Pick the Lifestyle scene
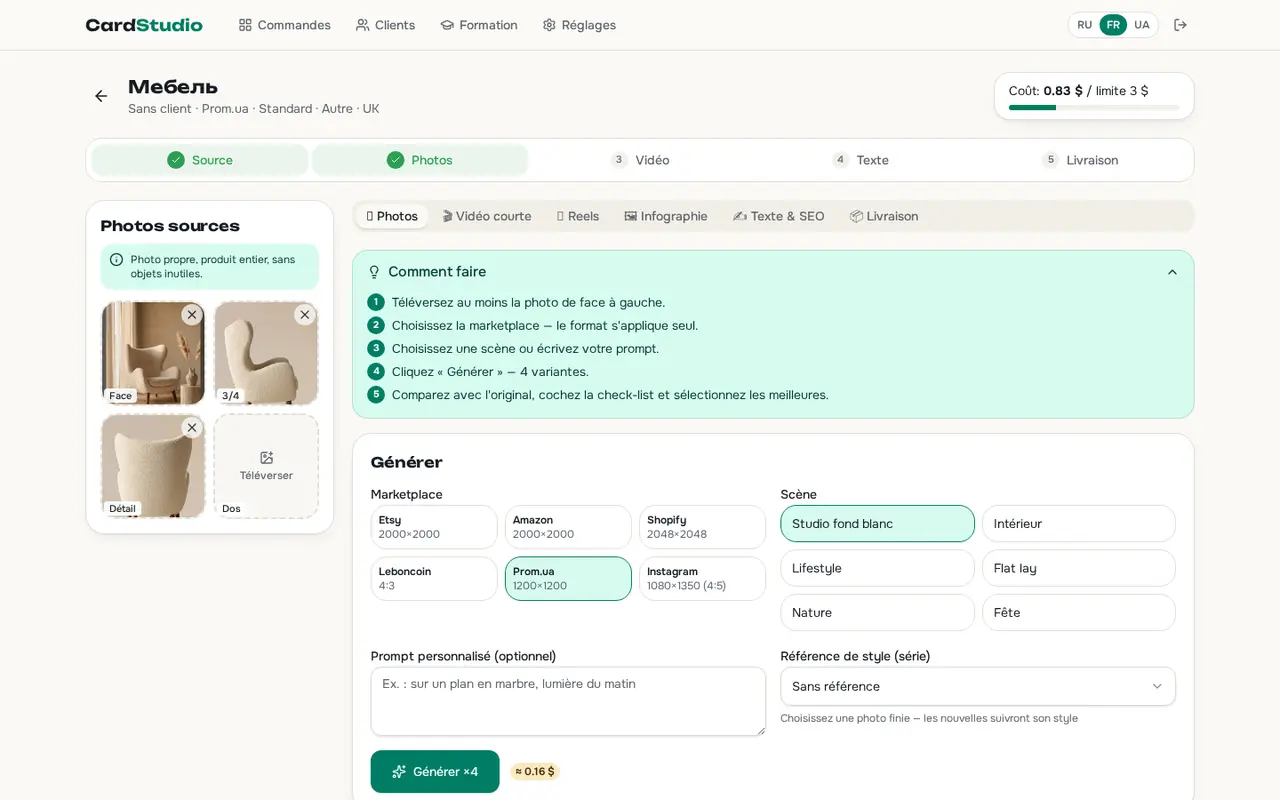The height and width of the screenshot is (800, 1280). tap(877, 568)
